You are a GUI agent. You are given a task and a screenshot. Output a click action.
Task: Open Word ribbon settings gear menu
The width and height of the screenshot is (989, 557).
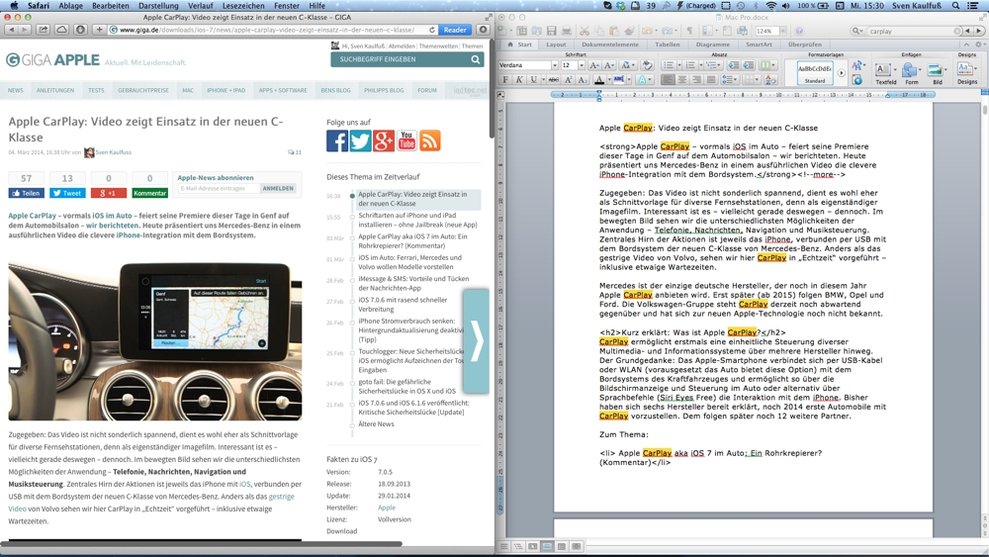click(x=980, y=45)
